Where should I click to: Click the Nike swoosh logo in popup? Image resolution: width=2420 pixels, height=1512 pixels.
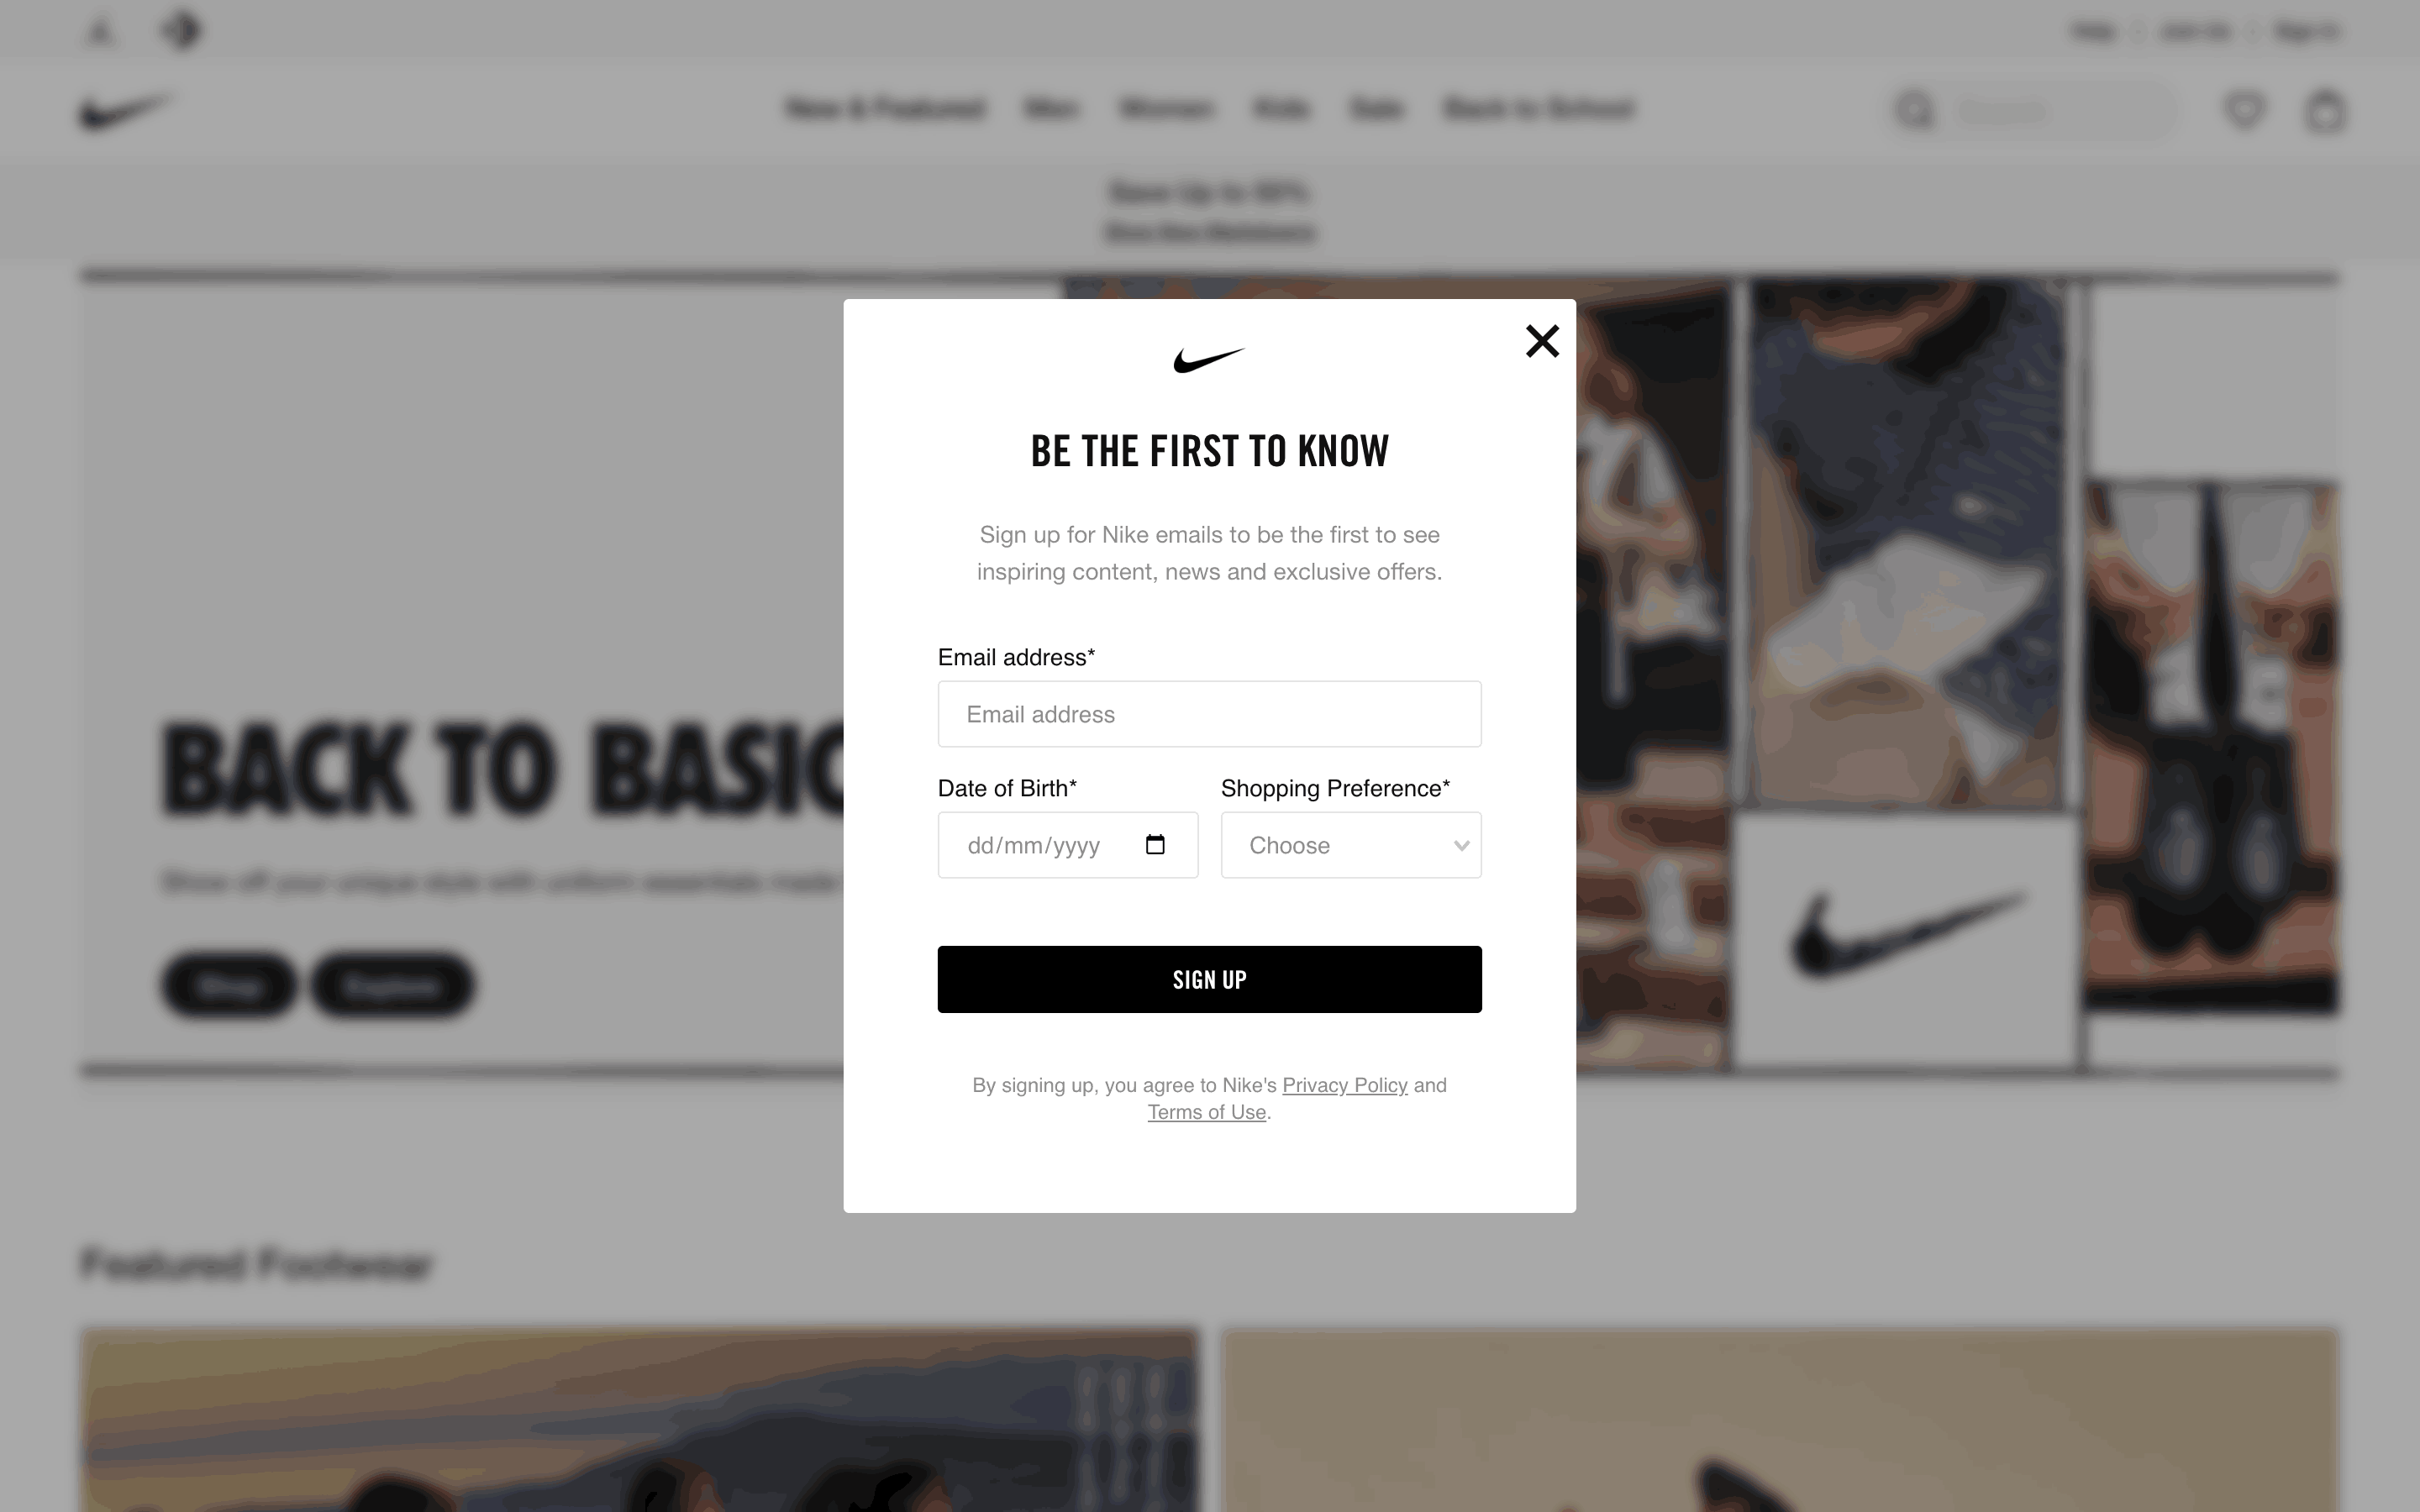point(1209,360)
